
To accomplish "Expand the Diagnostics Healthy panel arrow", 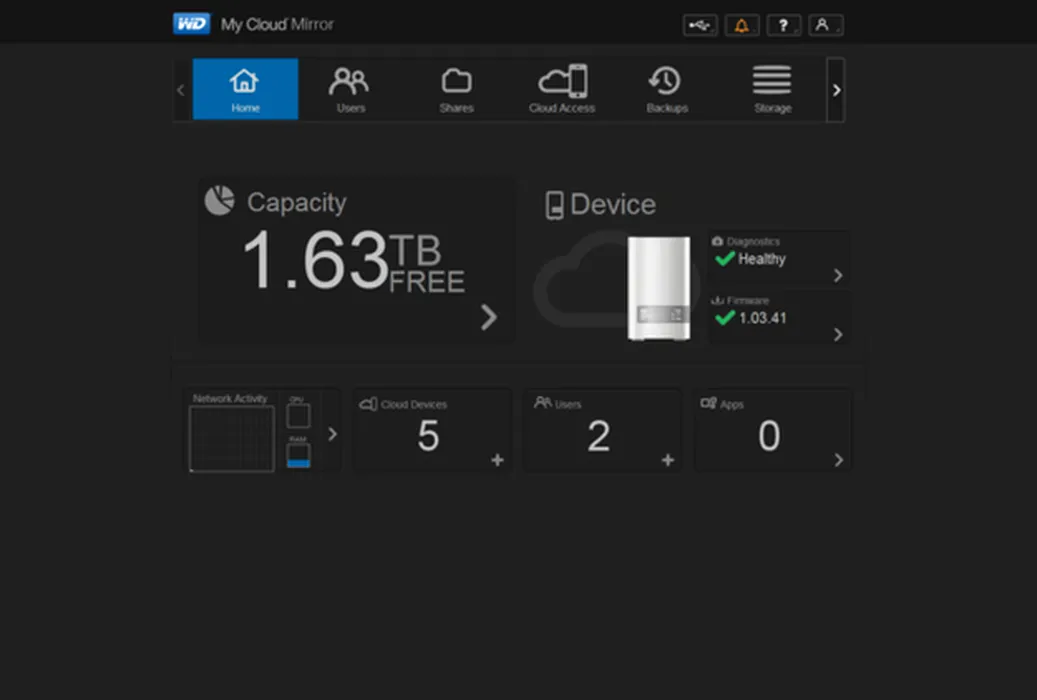I will click(x=838, y=276).
